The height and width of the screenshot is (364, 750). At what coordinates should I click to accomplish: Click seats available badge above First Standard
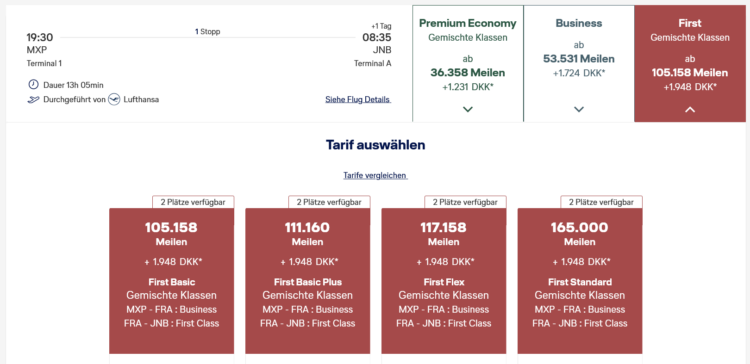coord(602,202)
